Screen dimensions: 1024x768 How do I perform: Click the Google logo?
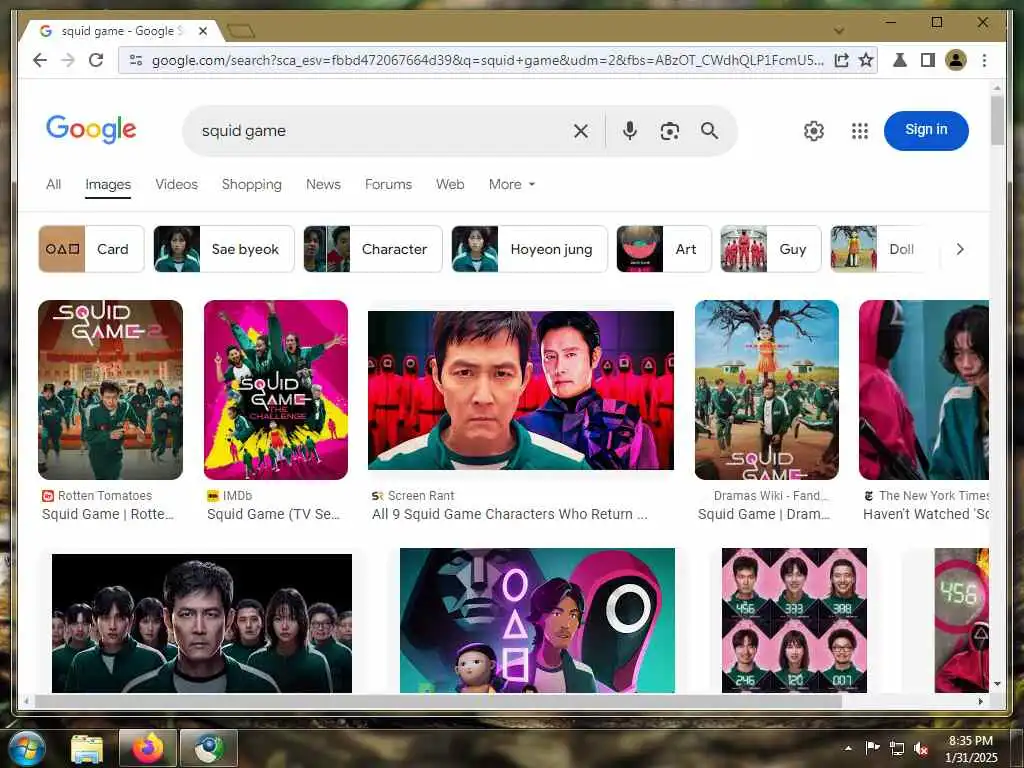pyautogui.click(x=91, y=129)
